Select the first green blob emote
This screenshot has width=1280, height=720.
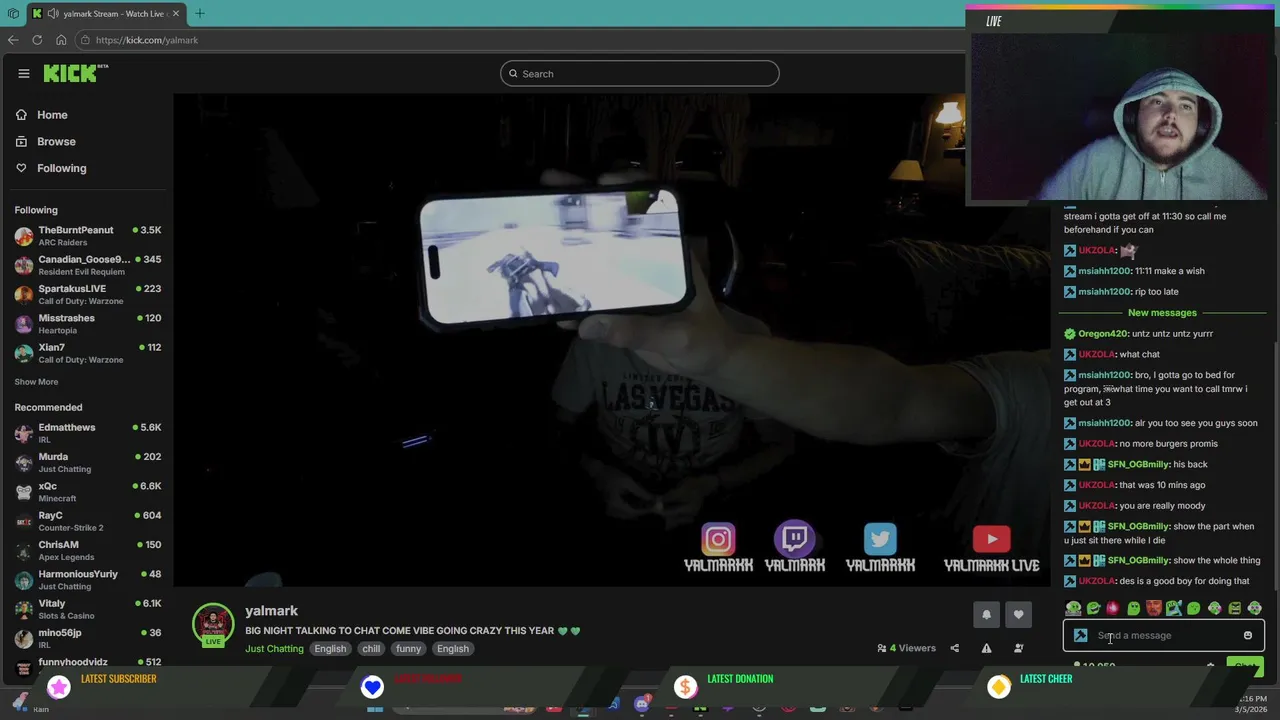pos(1073,608)
